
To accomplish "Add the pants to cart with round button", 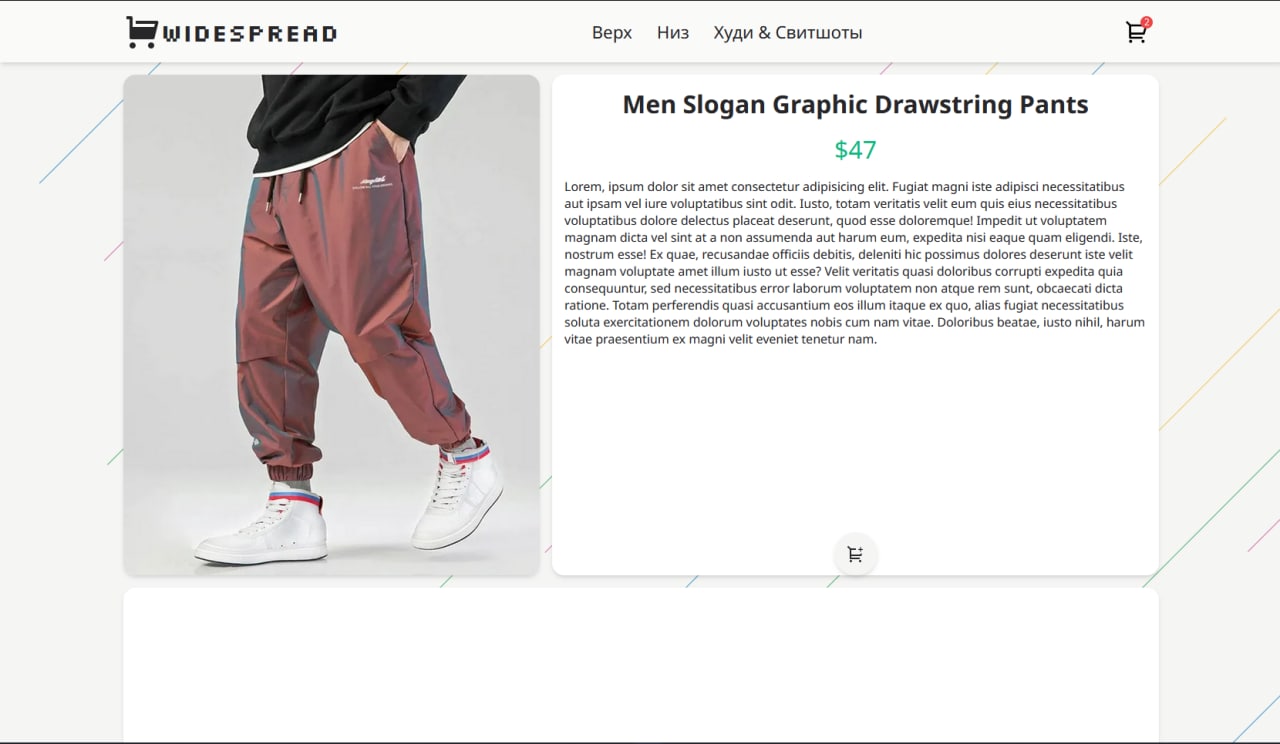I will click(855, 555).
